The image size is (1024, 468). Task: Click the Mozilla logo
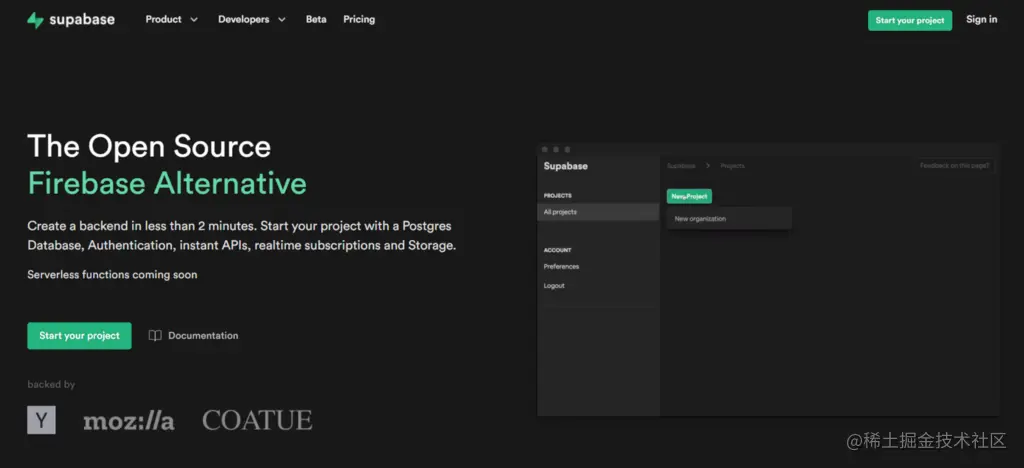point(129,422)
